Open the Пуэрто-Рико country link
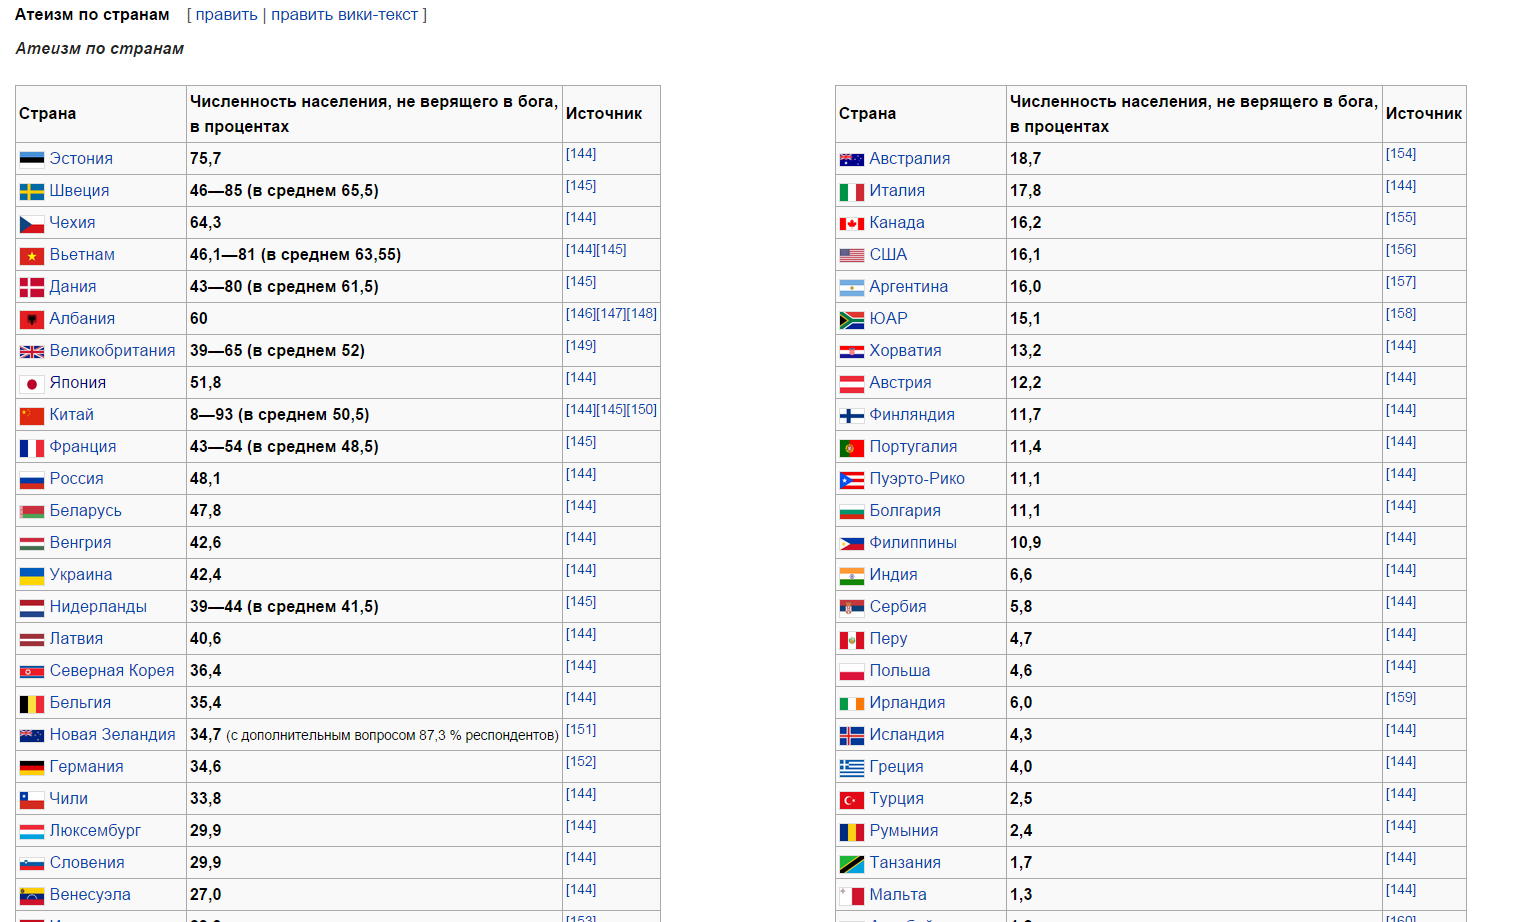 click(x=917, y=479)
